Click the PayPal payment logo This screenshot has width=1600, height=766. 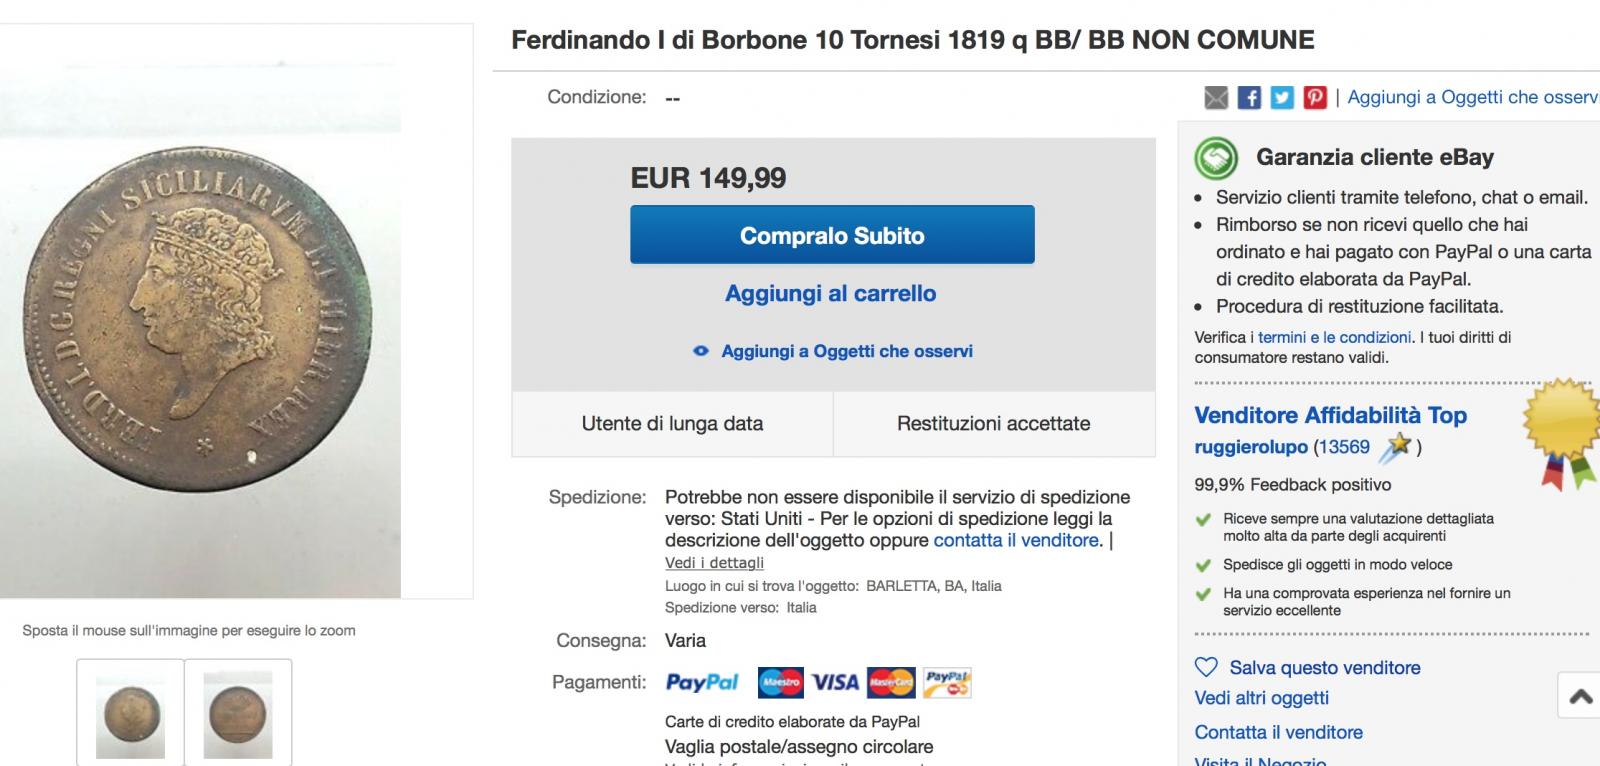tap(702, 683)
